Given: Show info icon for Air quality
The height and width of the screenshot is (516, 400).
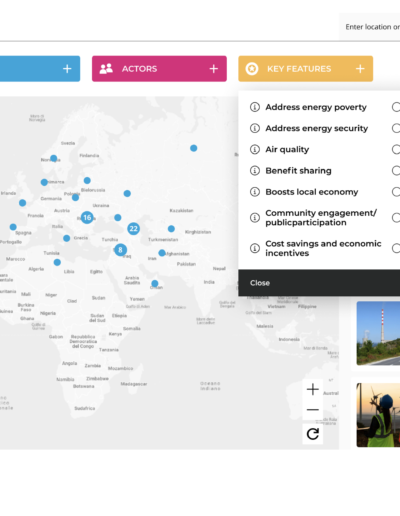Looking at the screenshot, I should coord(255,149).
